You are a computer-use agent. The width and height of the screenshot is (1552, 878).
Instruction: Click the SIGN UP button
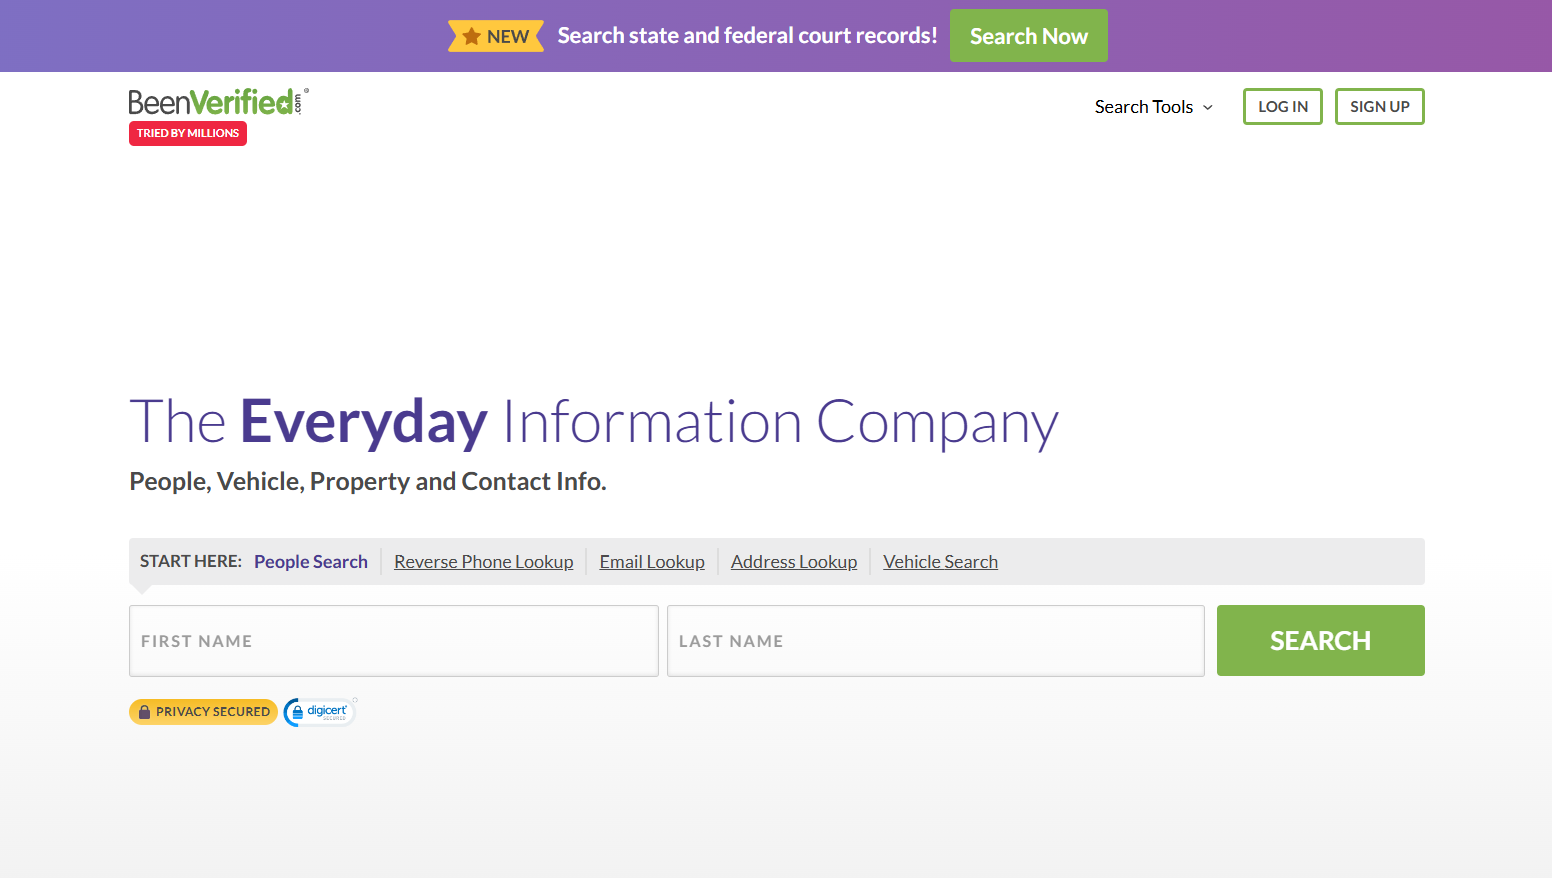point(1380,107)
